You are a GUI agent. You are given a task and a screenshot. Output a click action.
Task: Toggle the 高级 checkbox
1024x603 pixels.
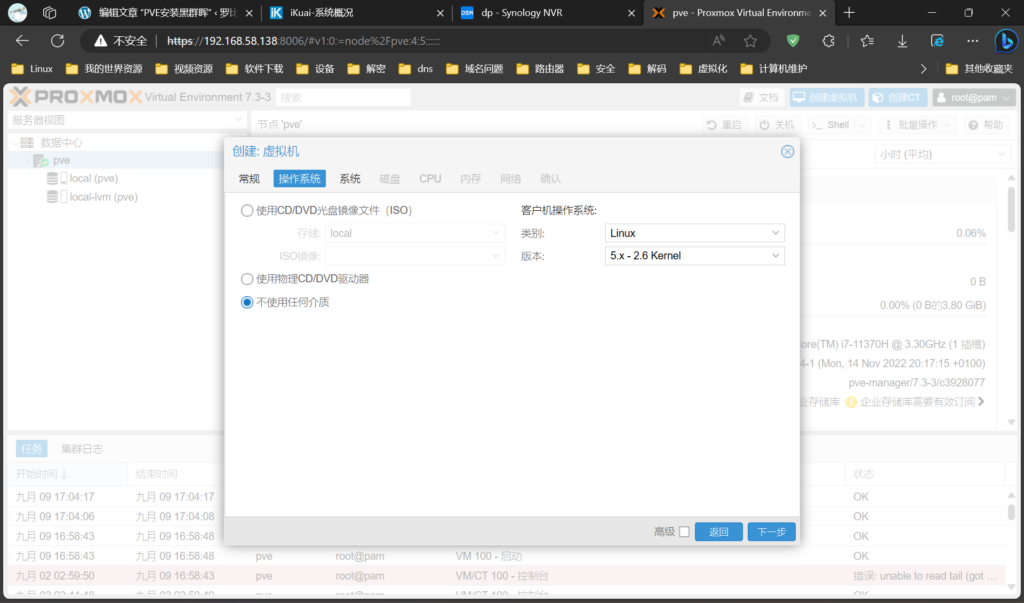(684, 532)
